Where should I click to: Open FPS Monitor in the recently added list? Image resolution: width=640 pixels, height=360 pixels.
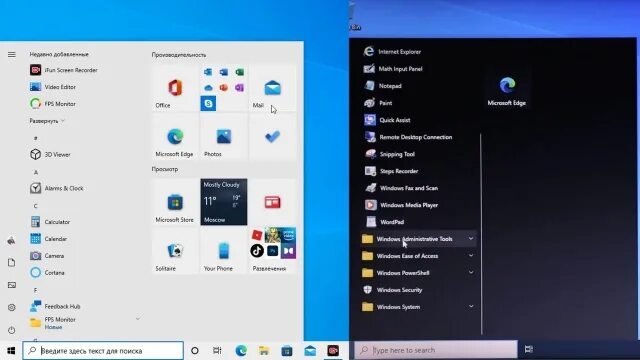(x=53, y=104)
